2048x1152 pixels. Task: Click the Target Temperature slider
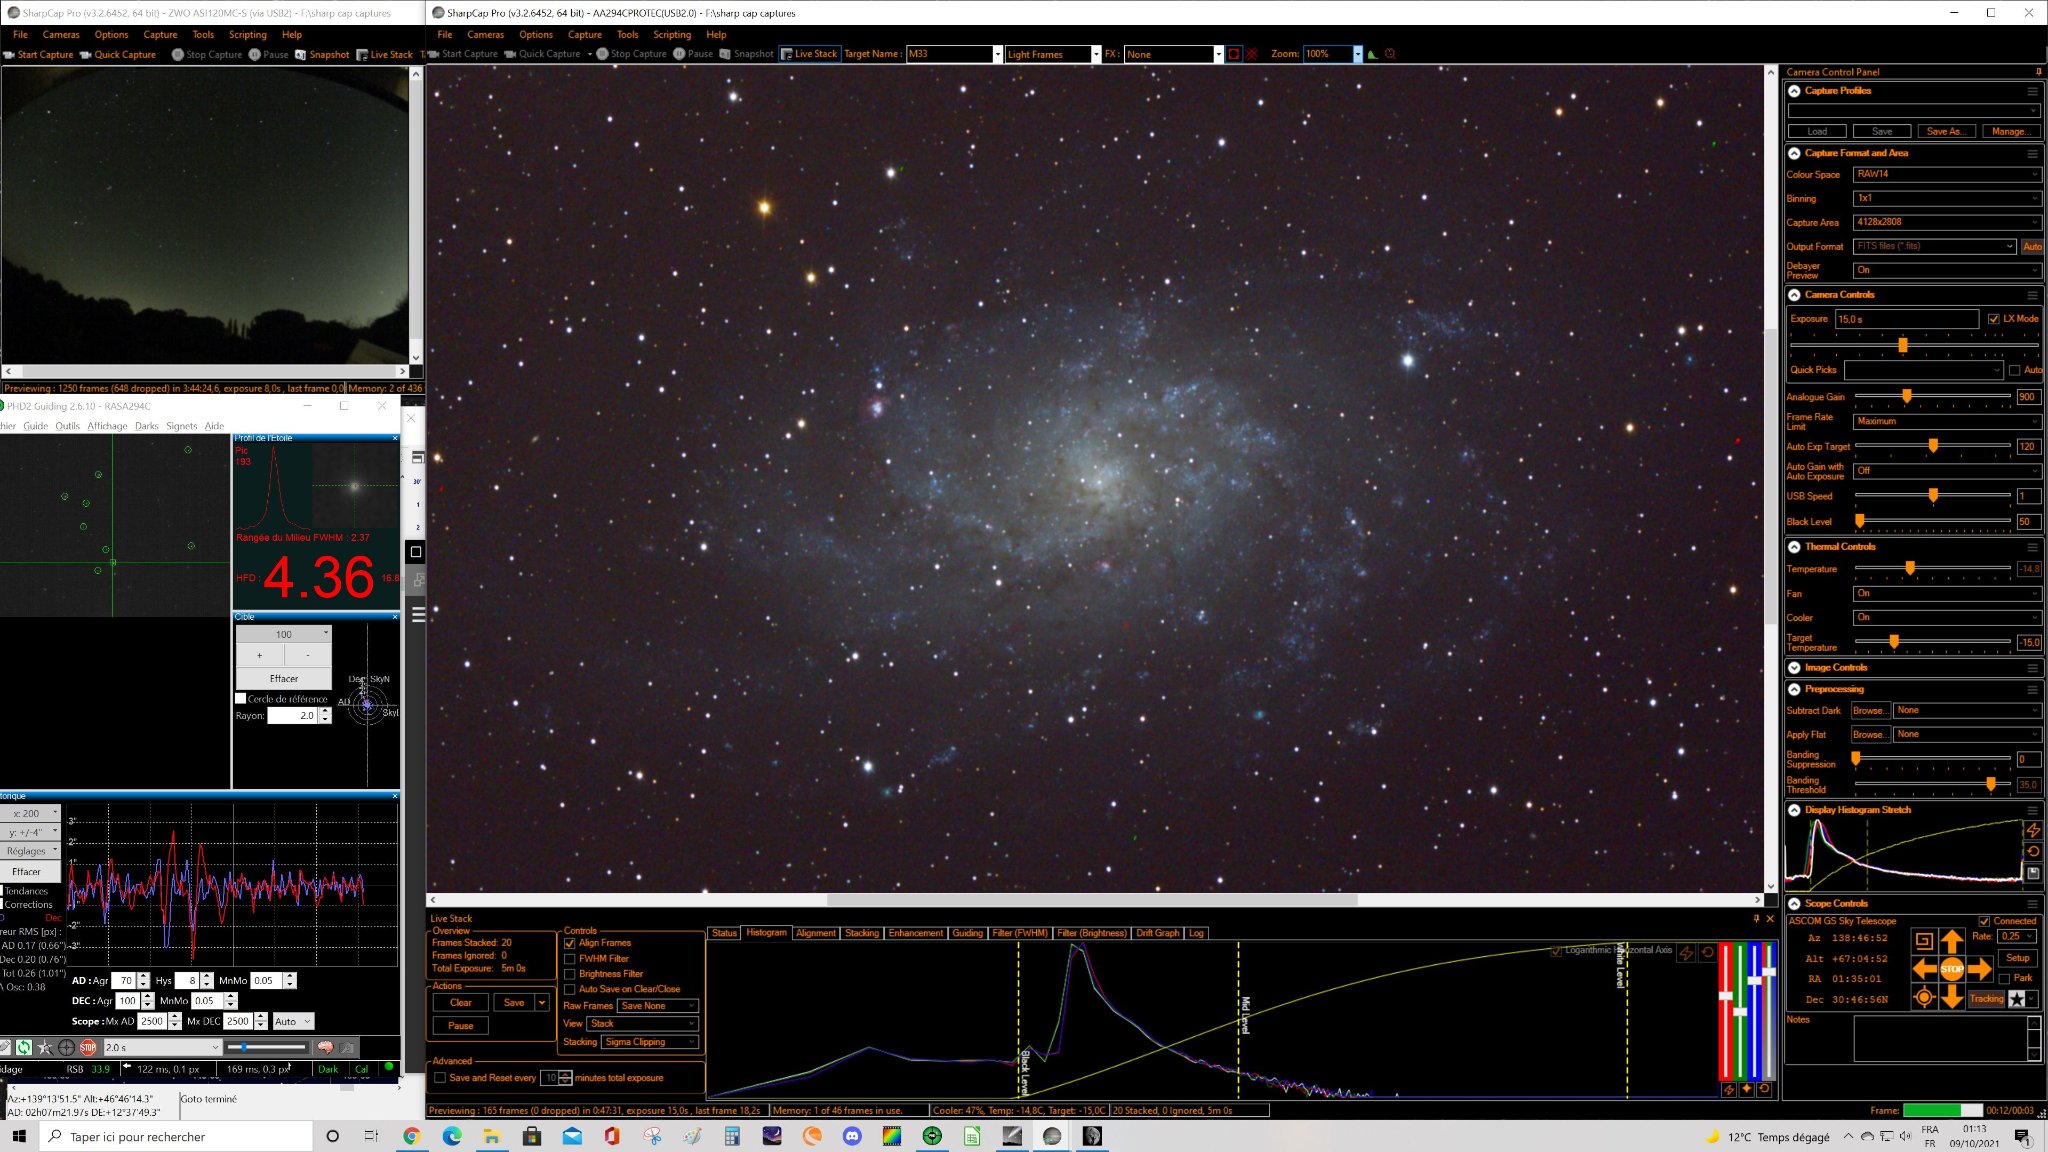tap(1932, 642)
